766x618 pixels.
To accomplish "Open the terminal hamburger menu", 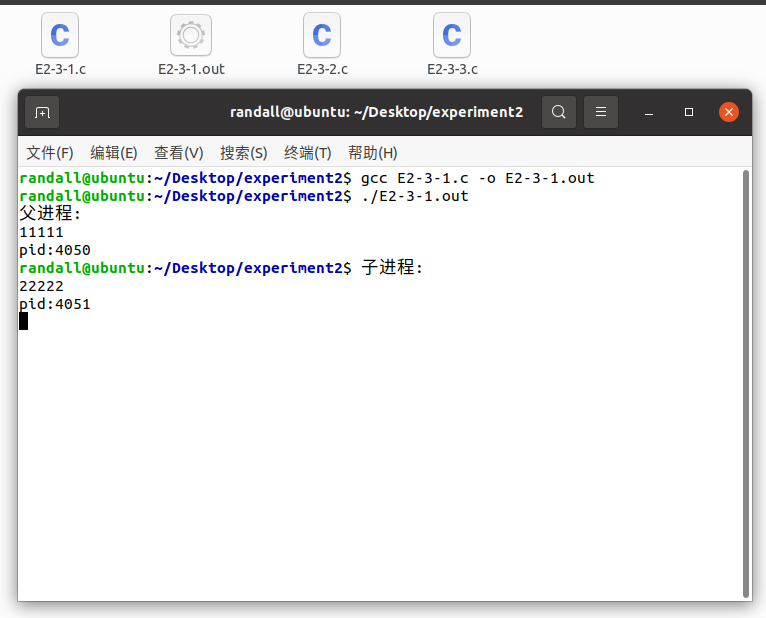I will coord(600,112).
